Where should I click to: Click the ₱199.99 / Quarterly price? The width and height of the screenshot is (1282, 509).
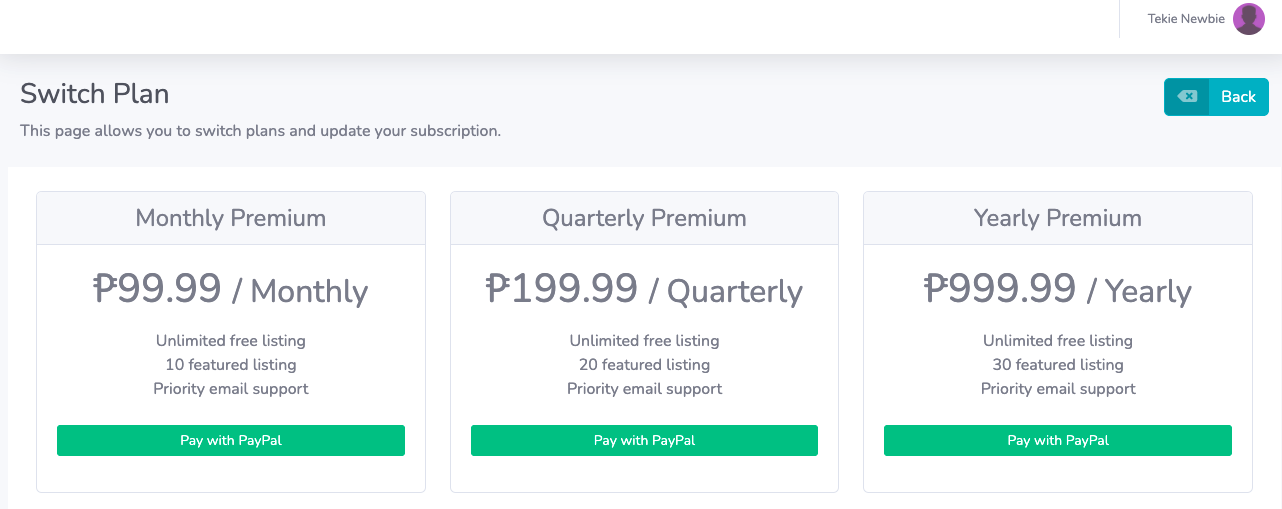click(x=644, y=290)
